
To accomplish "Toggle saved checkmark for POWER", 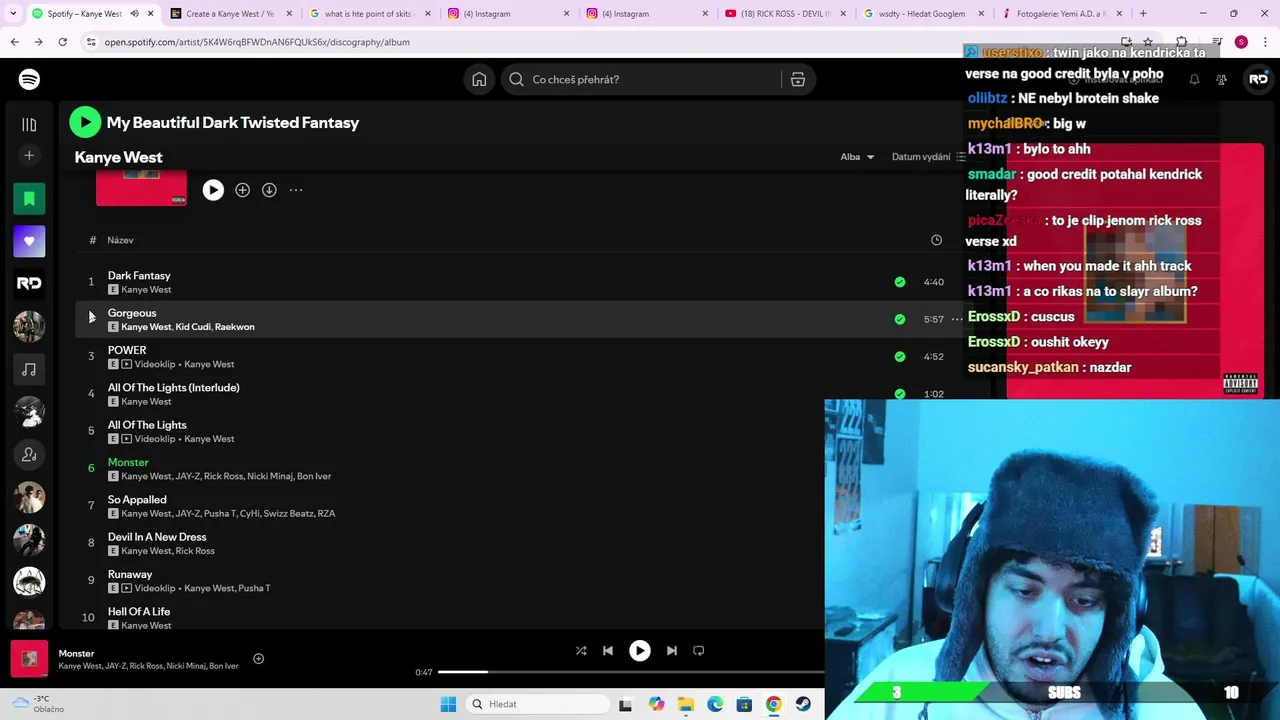I will tap(900, 356).
